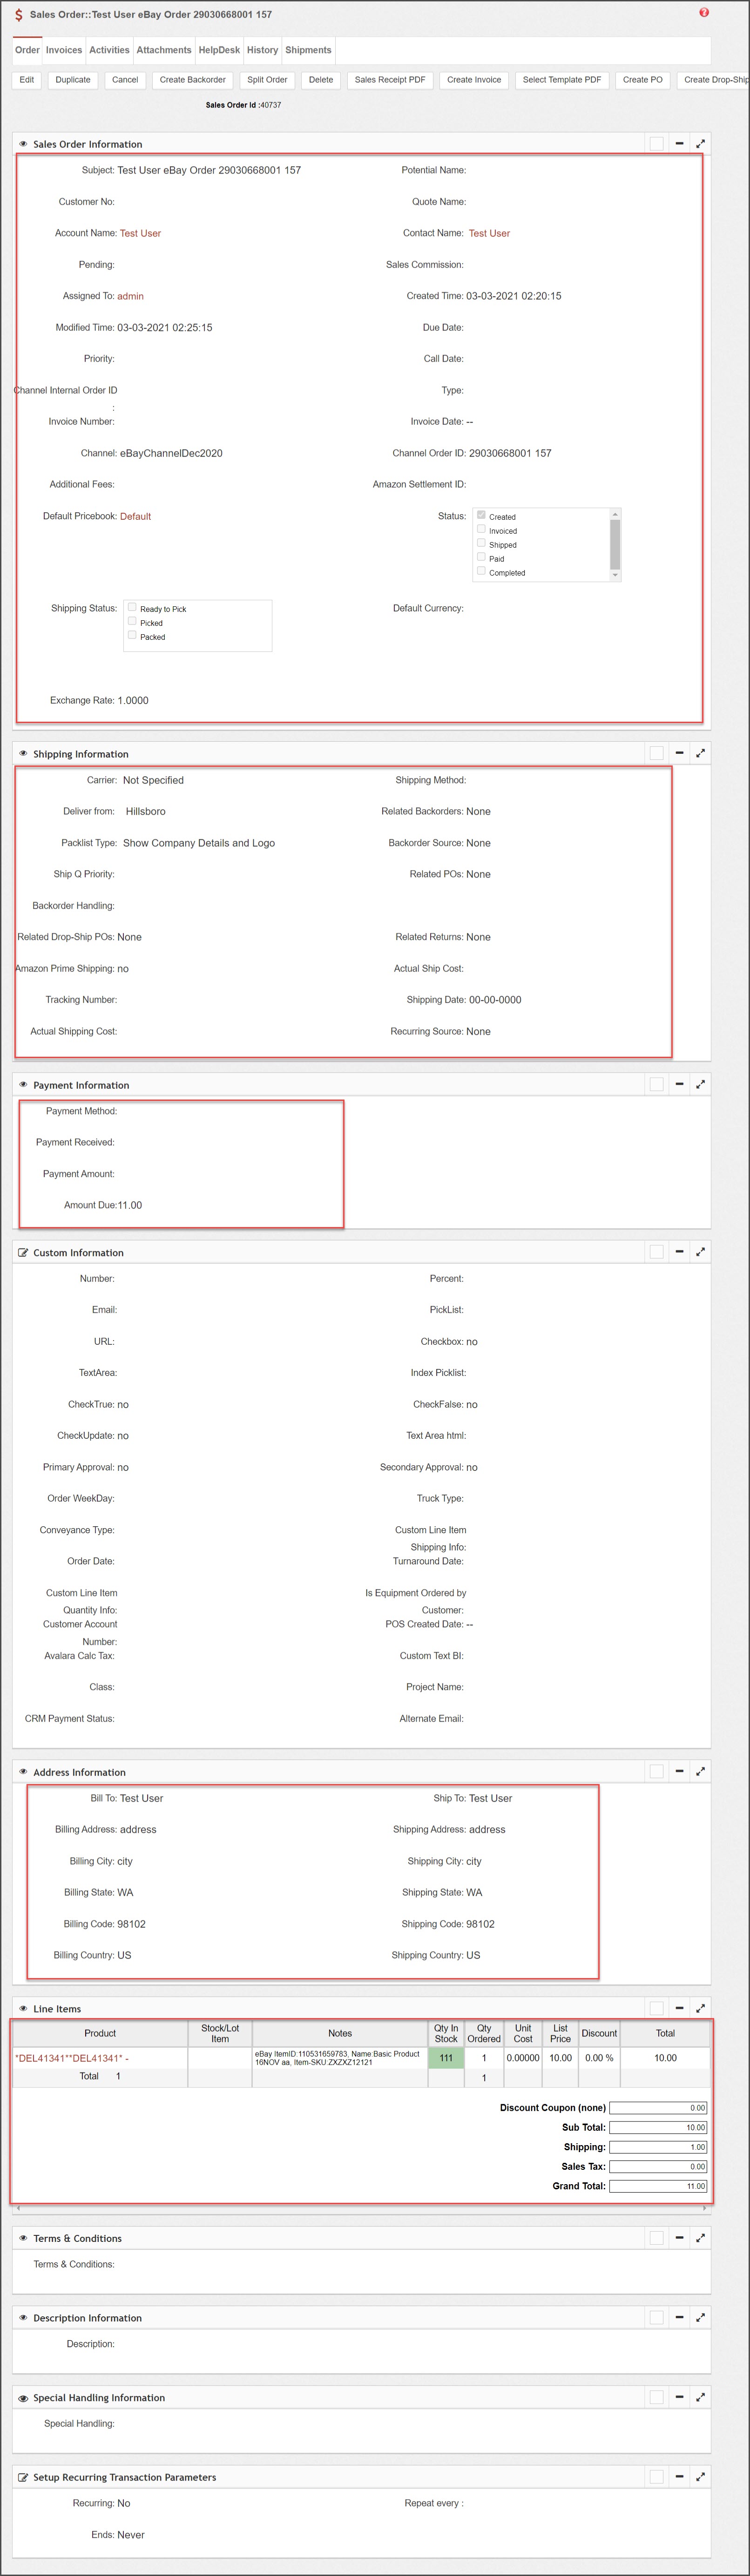Maximize the Line Items panel
The width and height of the screenshot is (750, 2576).
click(700, 2008)
